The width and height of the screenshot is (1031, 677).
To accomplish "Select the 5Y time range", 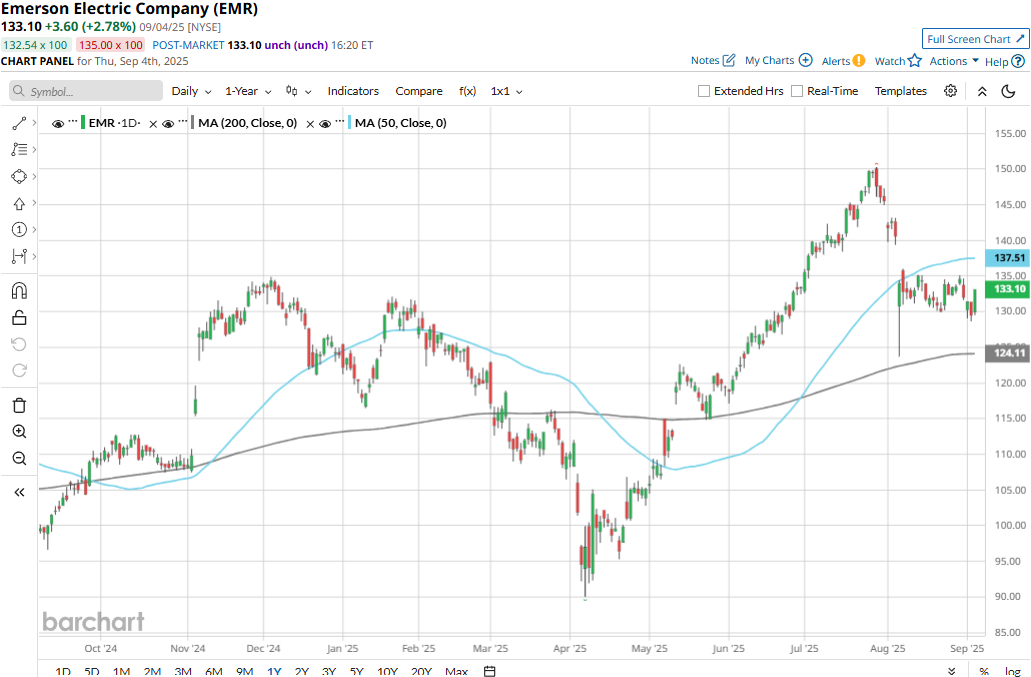I will (x=356, y=671).
